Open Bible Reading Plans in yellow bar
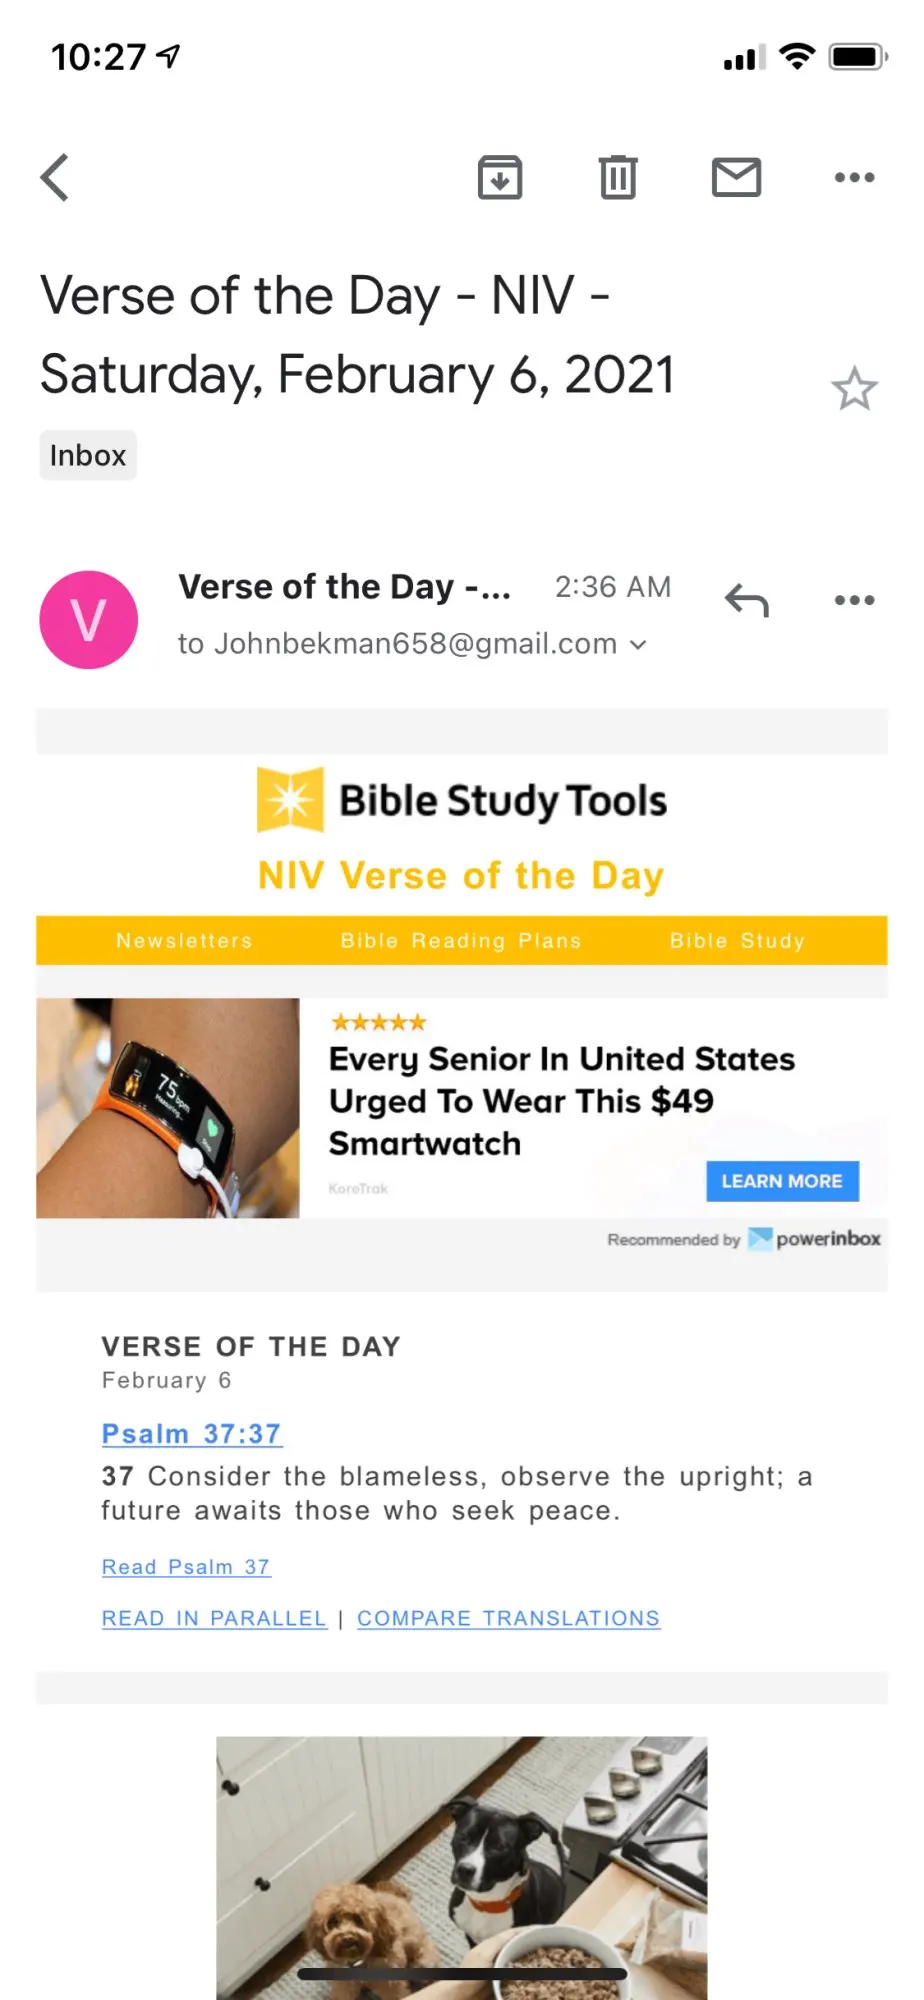Viewport: 924px width, 2000px height. pyautogui.click(x=461, y=941)
